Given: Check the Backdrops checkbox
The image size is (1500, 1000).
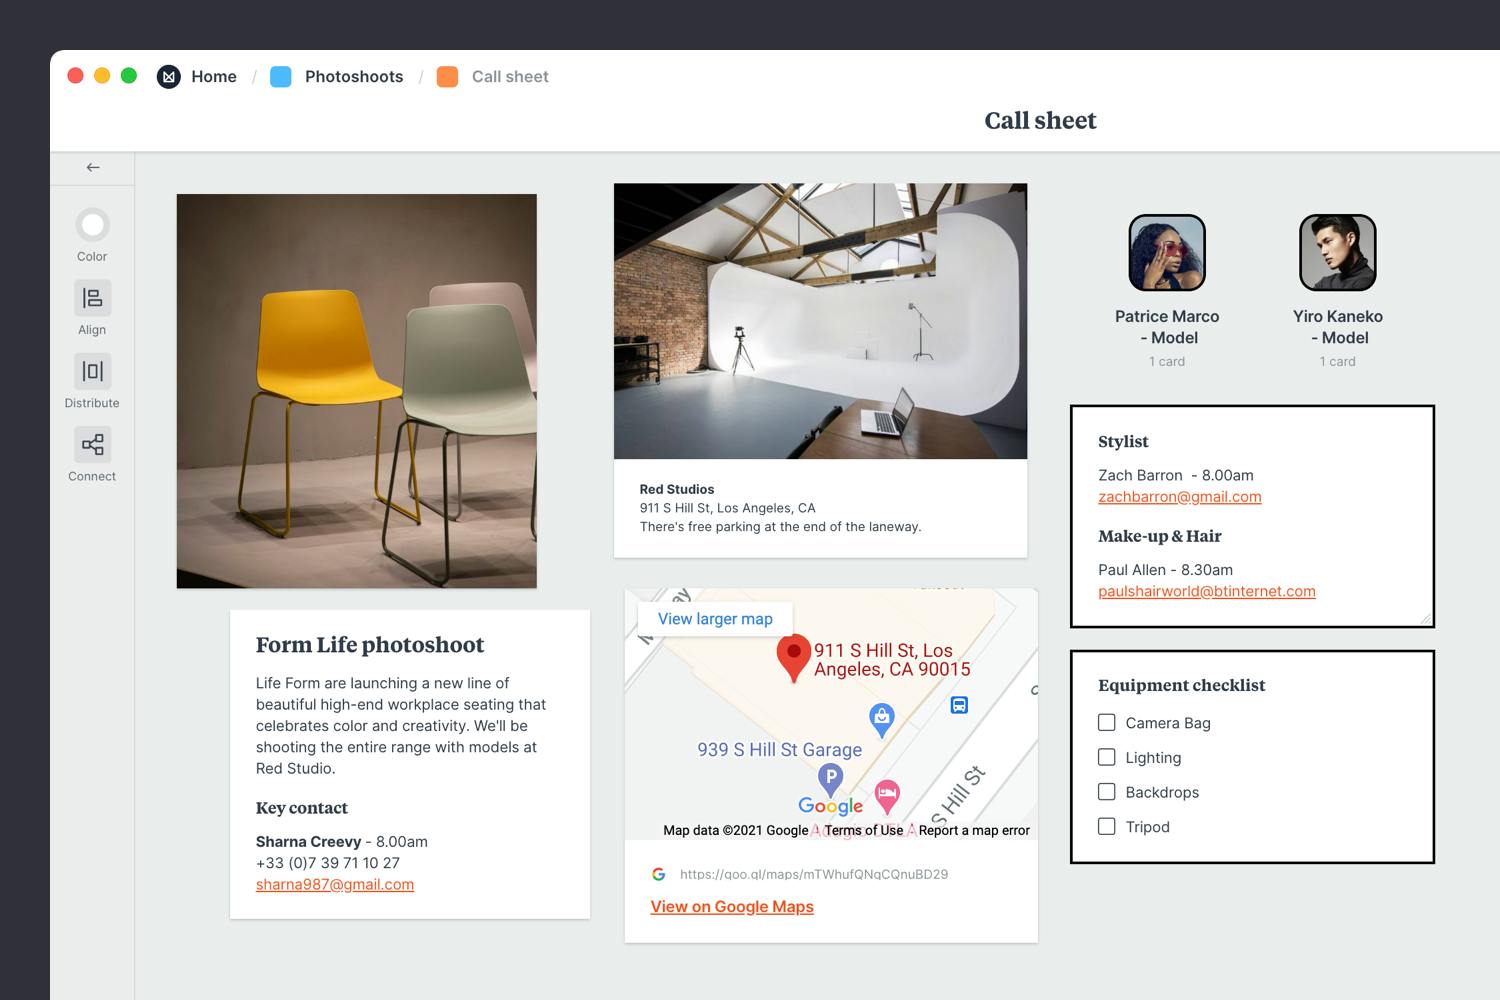Looking at the screenshot, I should coord(1107,792).
